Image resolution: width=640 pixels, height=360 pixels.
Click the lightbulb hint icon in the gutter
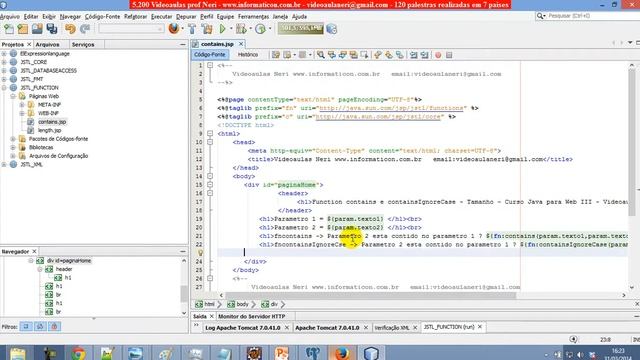(x=200, y=253)
